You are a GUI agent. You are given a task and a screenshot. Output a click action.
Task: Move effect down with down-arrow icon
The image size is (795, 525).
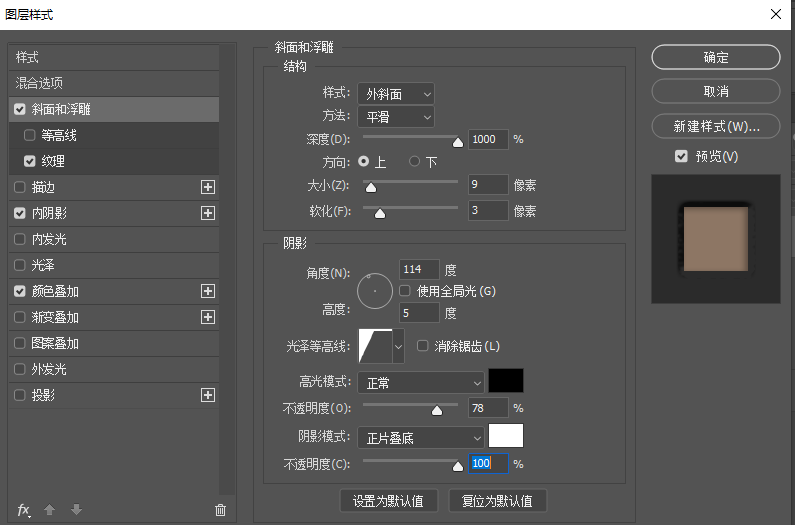pos(76,509)
